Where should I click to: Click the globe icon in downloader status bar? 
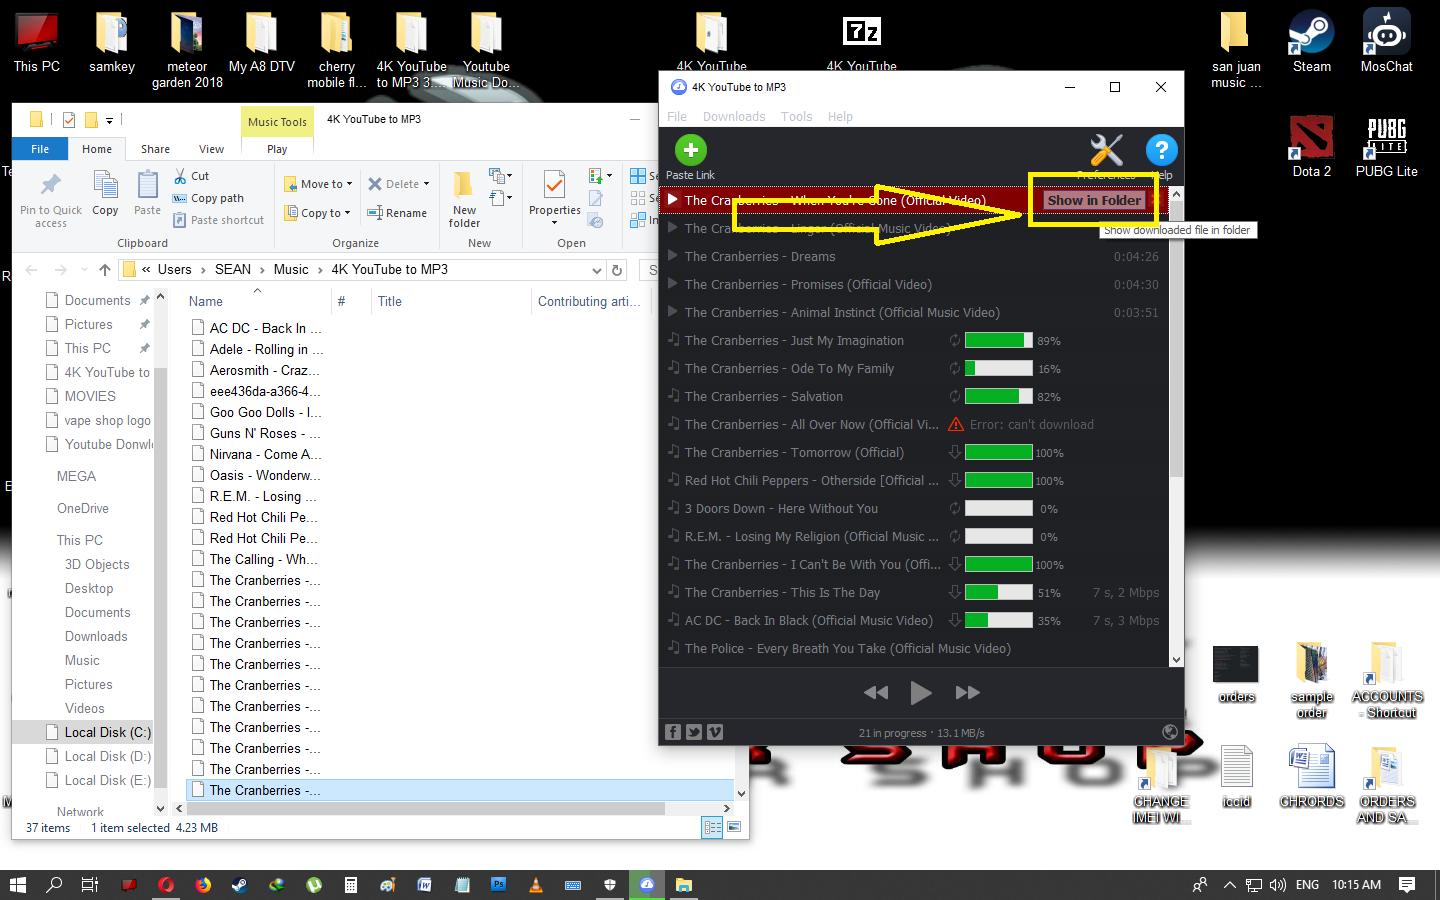point(1170,732)
